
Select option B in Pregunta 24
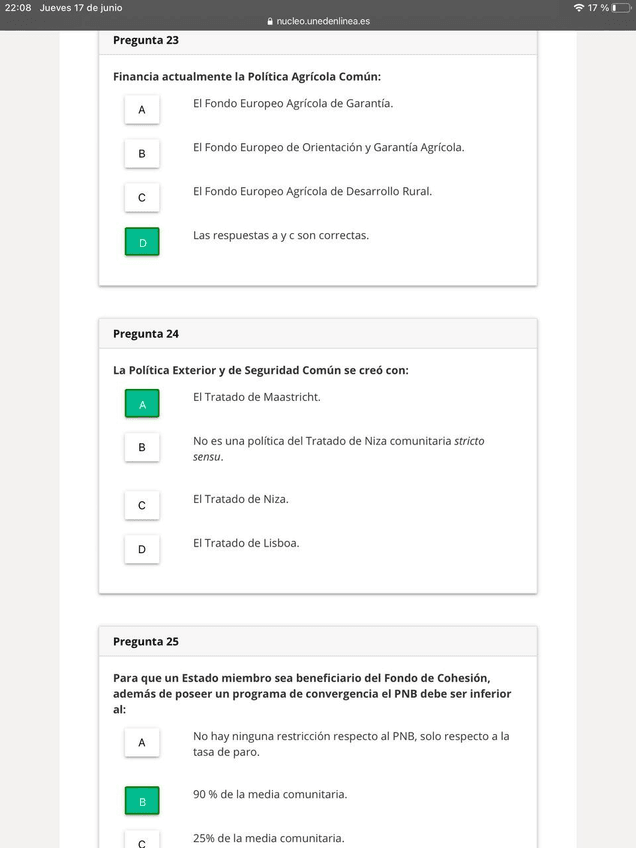142,447
